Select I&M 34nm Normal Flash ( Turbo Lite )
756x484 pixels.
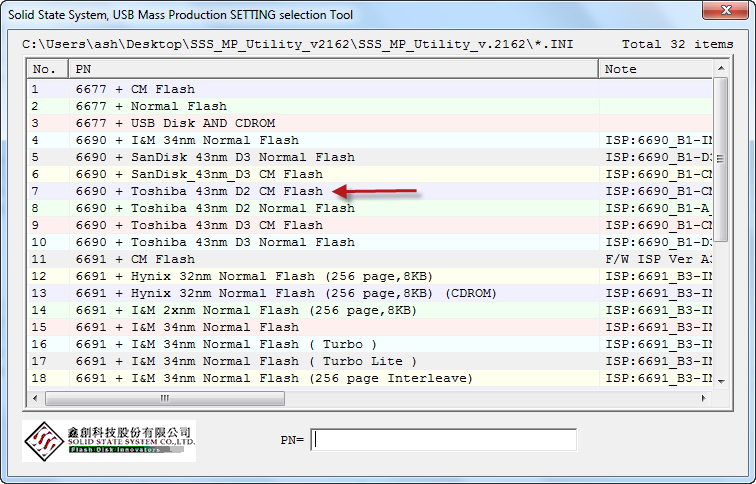click(370, 361)
